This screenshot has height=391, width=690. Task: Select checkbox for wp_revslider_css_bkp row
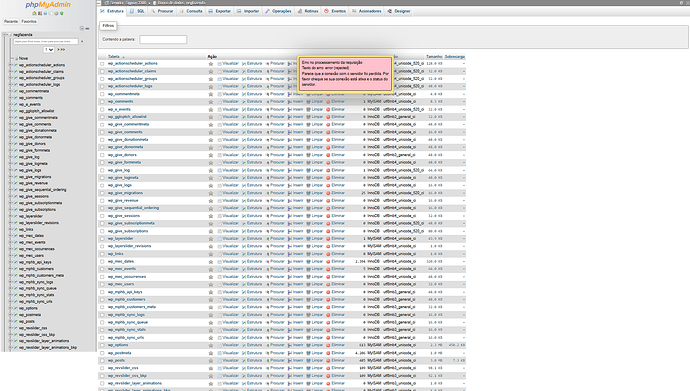[102, 376]
